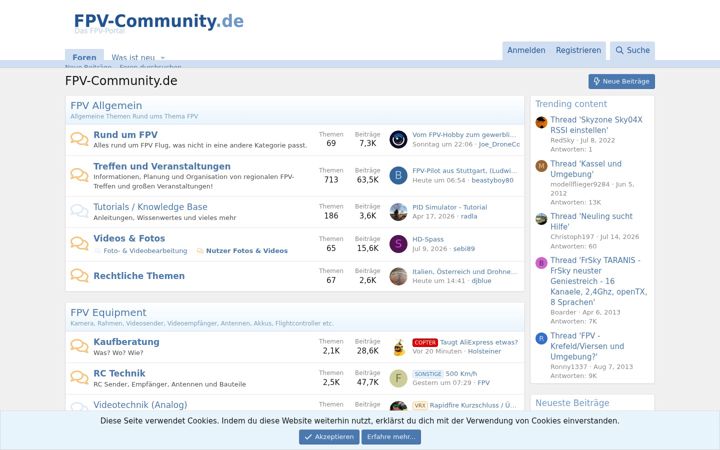The height and width of the screenshot is (450, 720).
Task: Click the F avatar in RC Technik row
Action: tap(398, 378)
